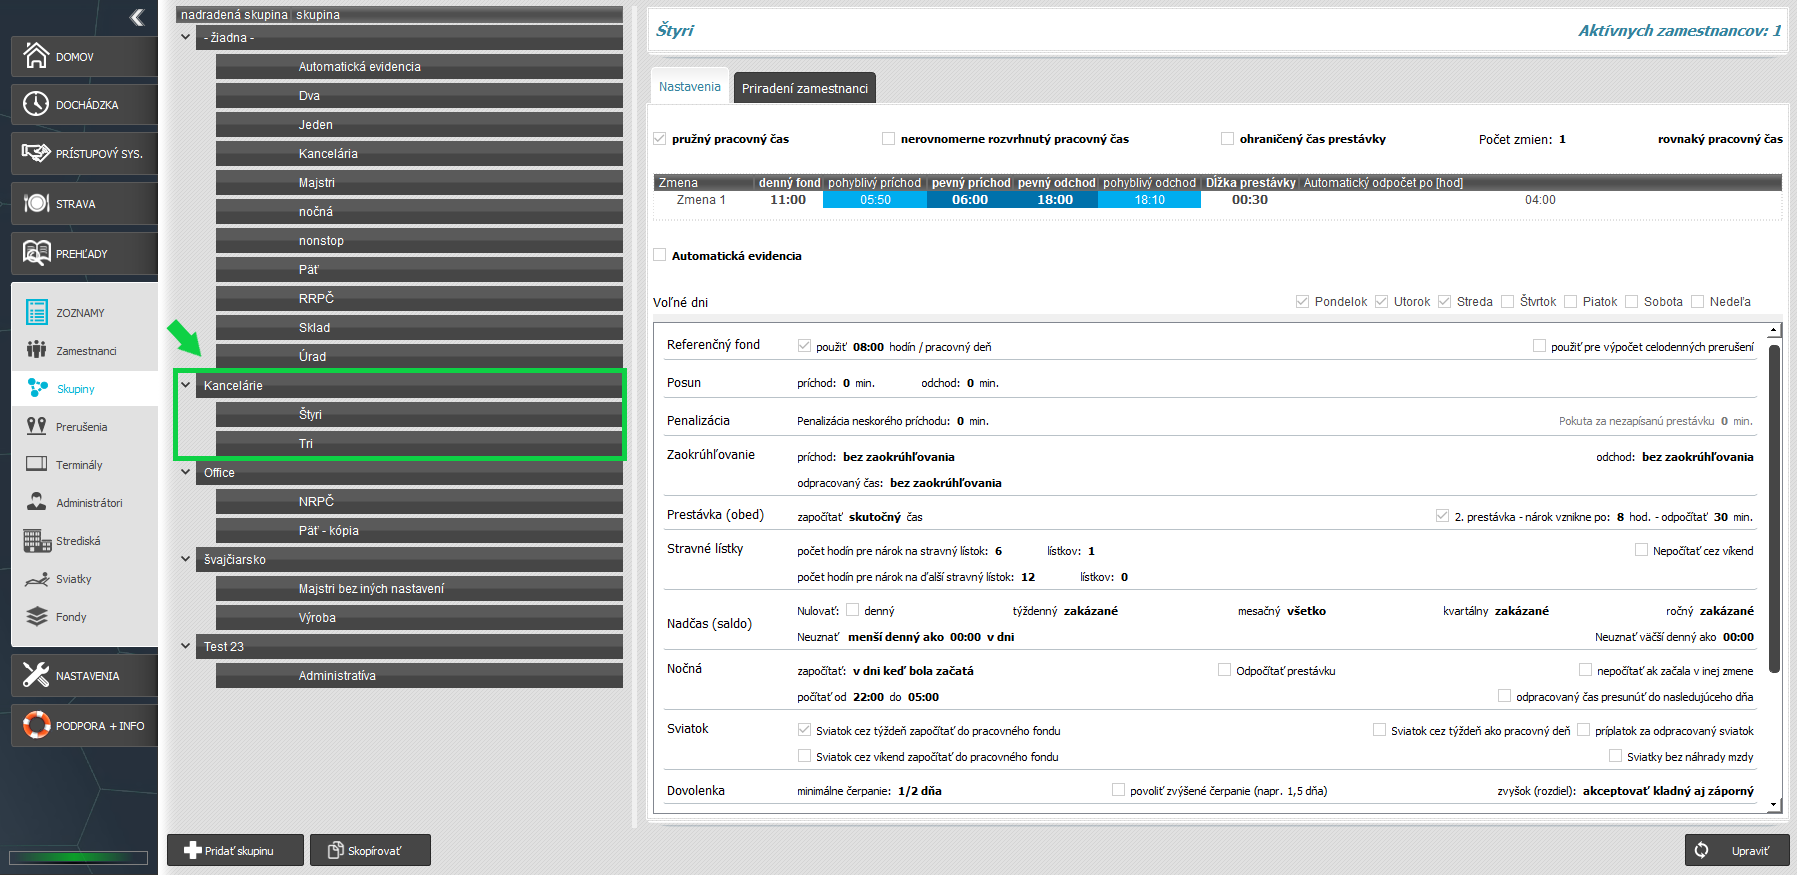Open the Terminály monitor icon

[x=37, y=464]
